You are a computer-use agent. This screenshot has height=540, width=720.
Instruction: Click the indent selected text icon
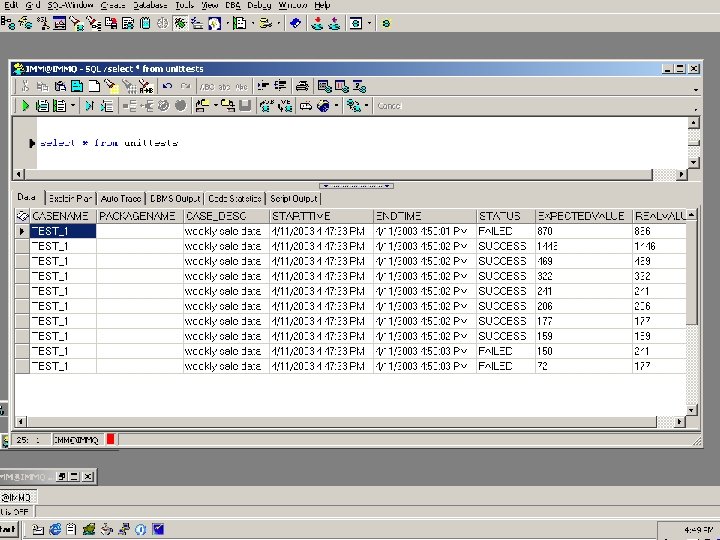tap(263, 86)
